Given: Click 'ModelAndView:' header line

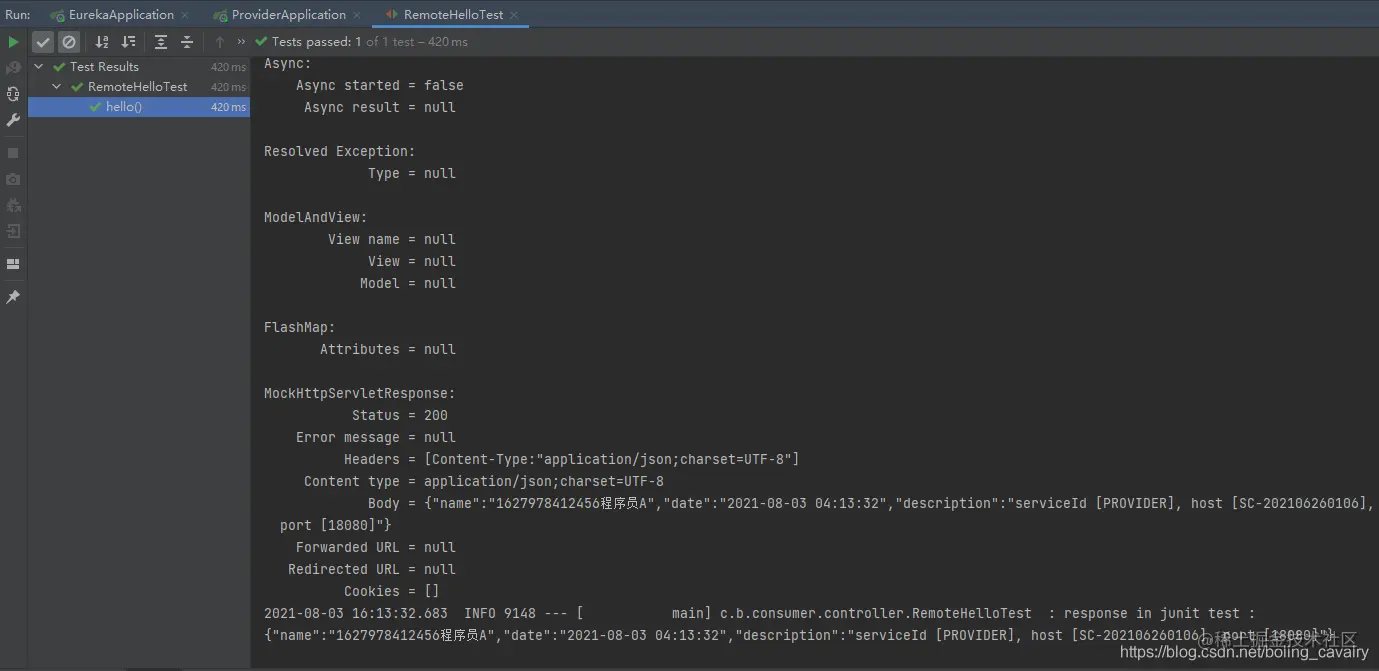Looking at the screenshot, I should tap(316, 217).
